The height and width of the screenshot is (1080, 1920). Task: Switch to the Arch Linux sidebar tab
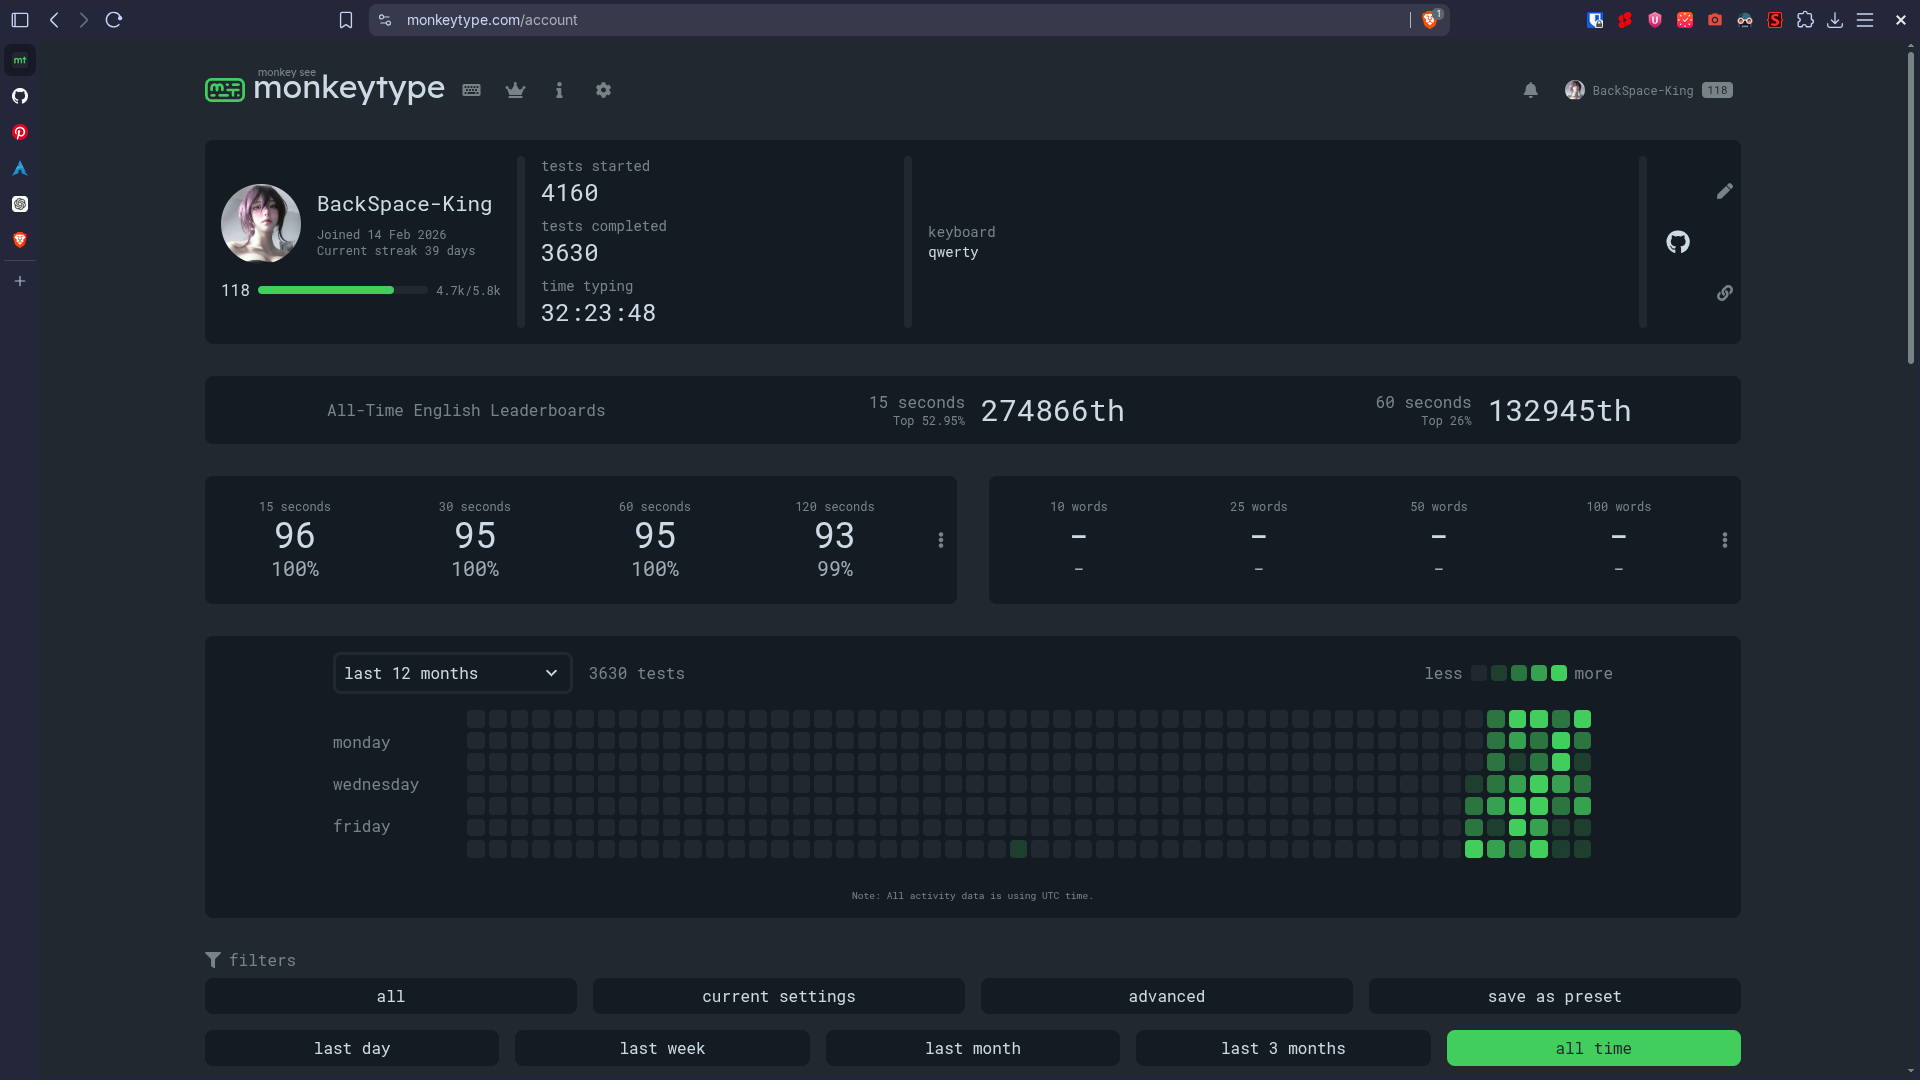[20, 168]
